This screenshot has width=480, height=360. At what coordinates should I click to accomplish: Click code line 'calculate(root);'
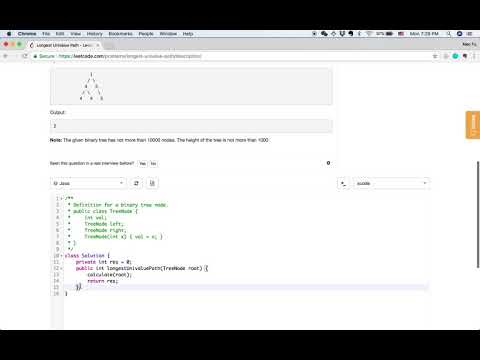point(109,275)
